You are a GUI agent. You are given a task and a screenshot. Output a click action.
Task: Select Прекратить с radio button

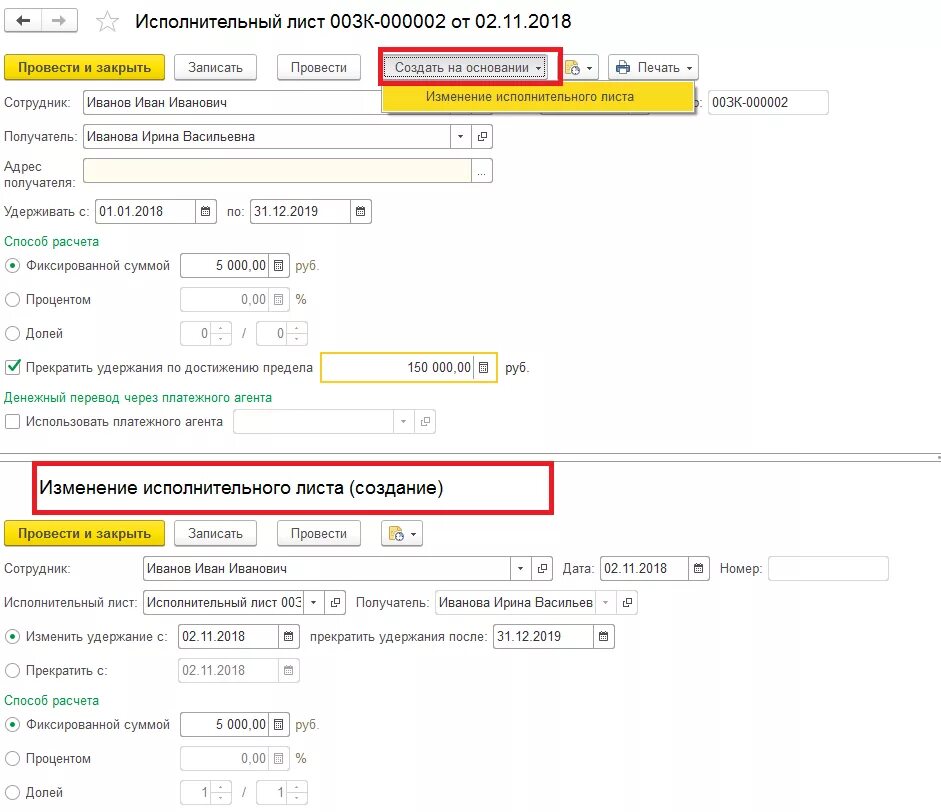click(13, 670)
